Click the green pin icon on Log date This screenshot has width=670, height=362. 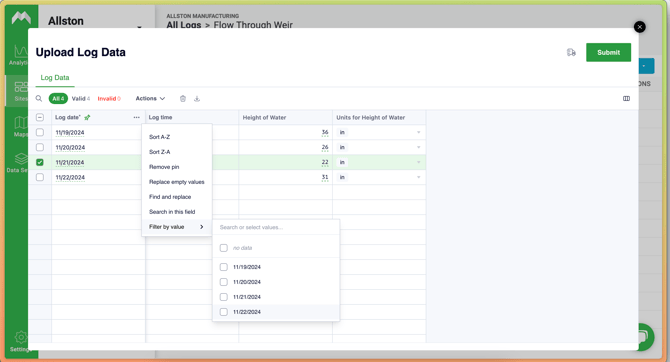click(x=87, y=118)
